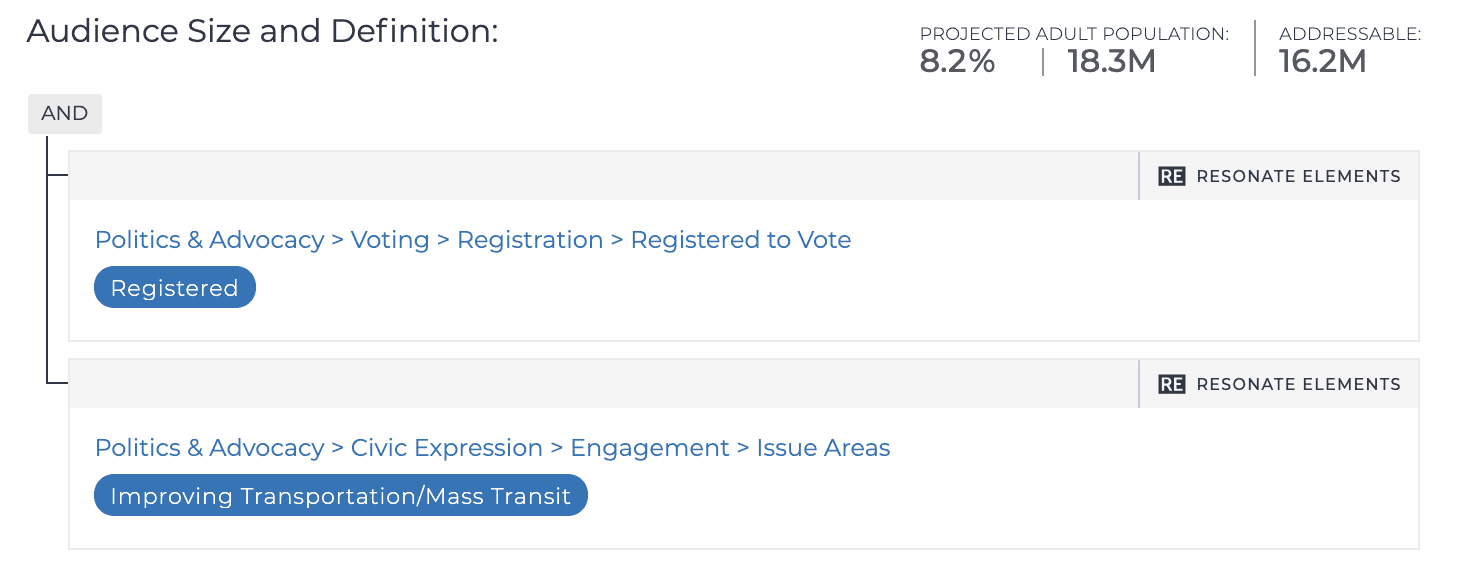Click Civic Expression in second breadcrumb
Viewport: 1458px width, 584px height.
point(447,448)
